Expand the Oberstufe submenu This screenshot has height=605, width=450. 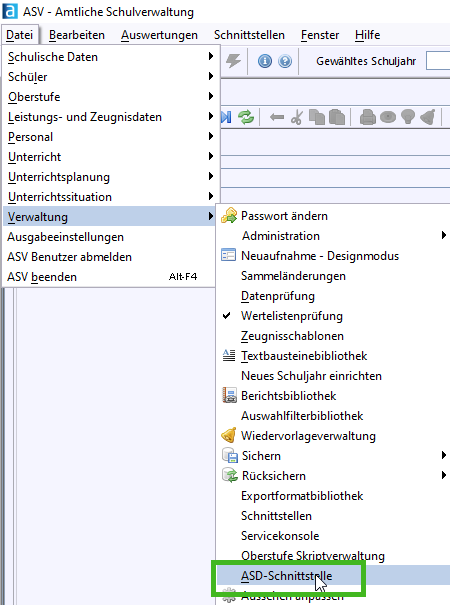click(111, 97)
